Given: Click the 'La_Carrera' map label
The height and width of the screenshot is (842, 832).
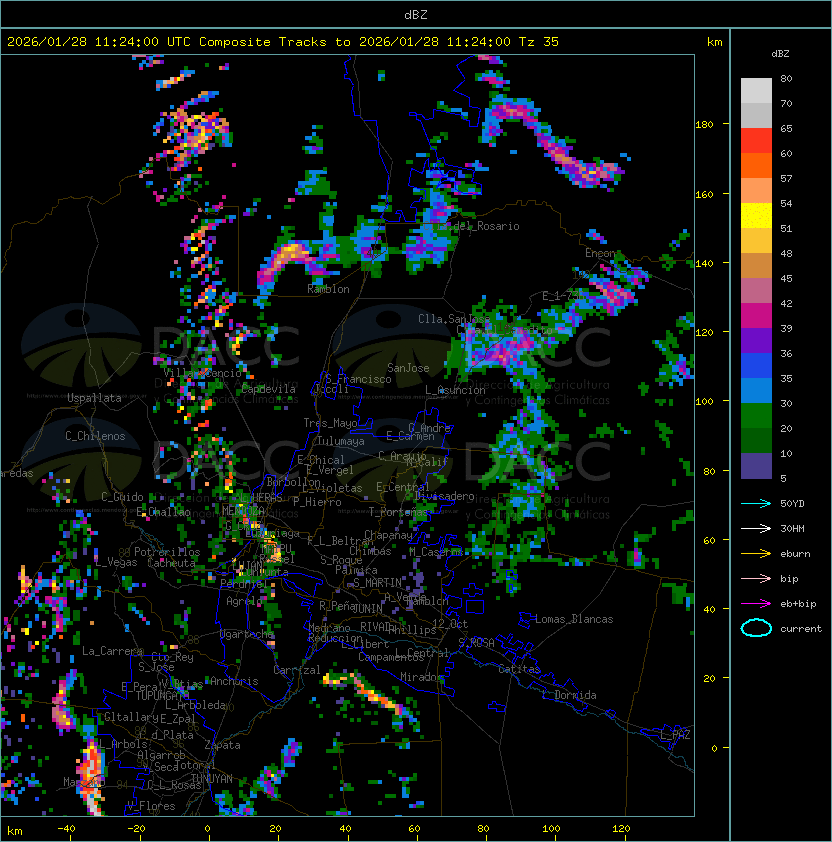Looking at the screenshot, I should [112, 651].
